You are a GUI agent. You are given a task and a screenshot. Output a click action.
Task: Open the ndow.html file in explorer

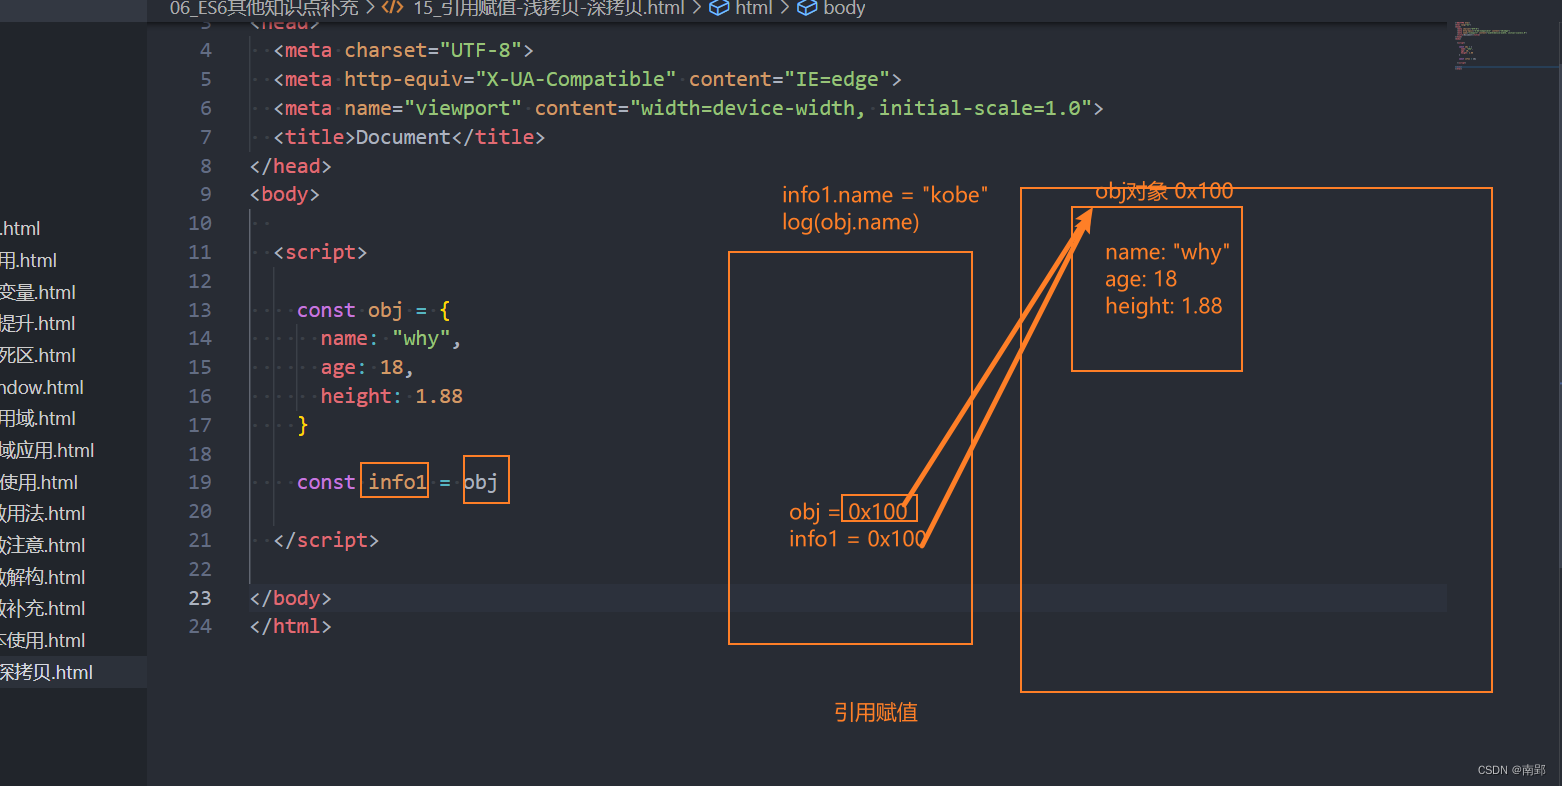[42, 387]
